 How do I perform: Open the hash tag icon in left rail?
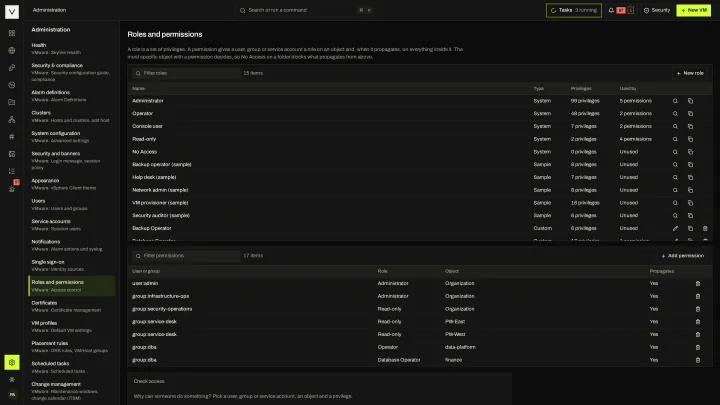(x=12, y=136)
